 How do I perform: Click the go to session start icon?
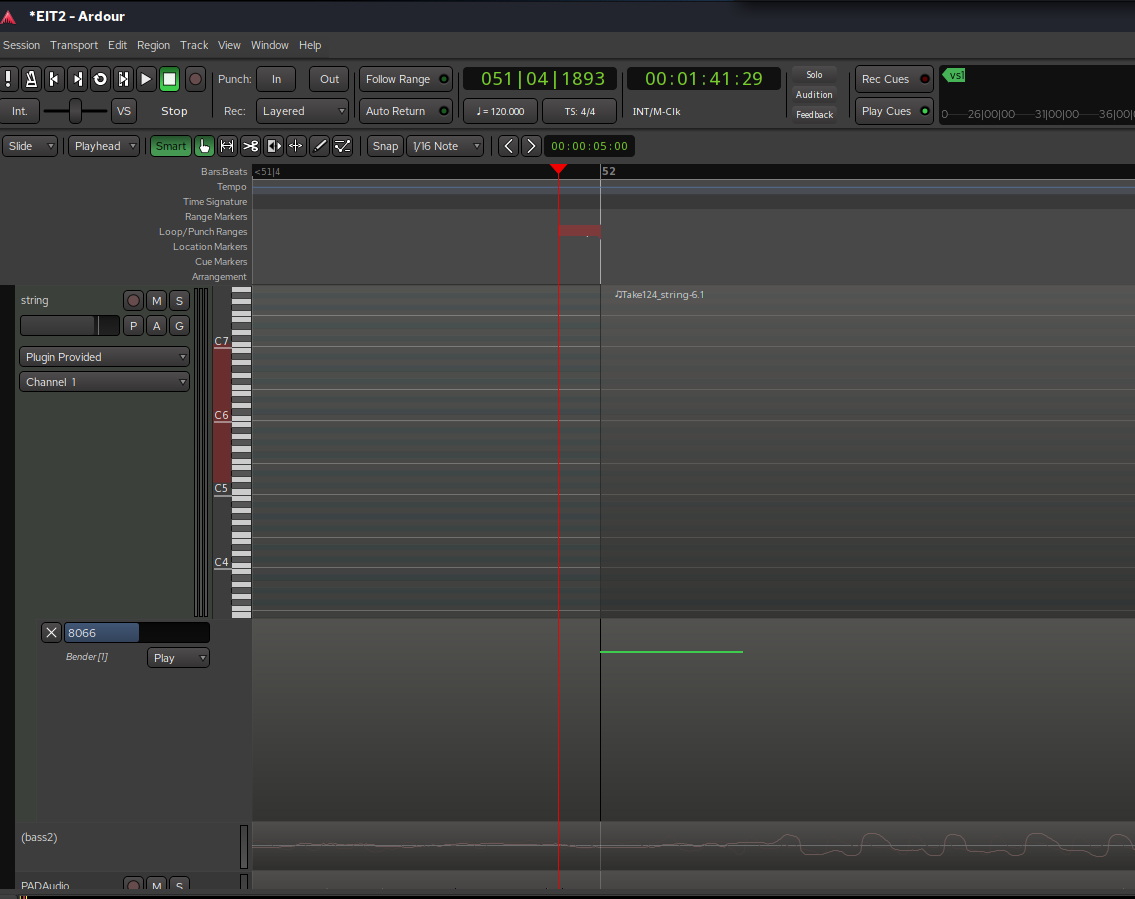click(54, 79)
